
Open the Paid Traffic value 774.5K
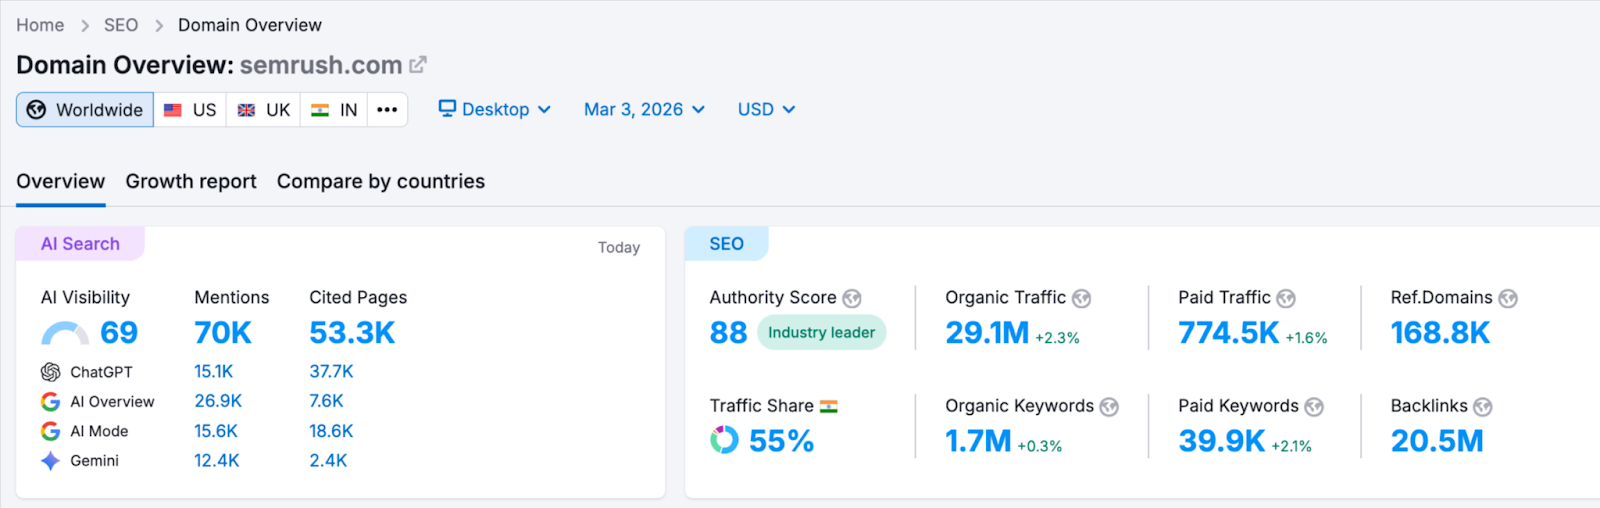click(1229, 333)
